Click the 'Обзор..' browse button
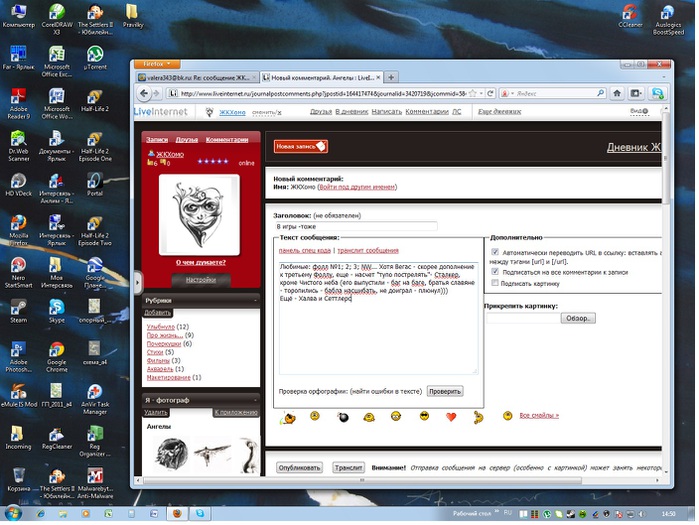 pyautogui.click(x=578, y=318)
